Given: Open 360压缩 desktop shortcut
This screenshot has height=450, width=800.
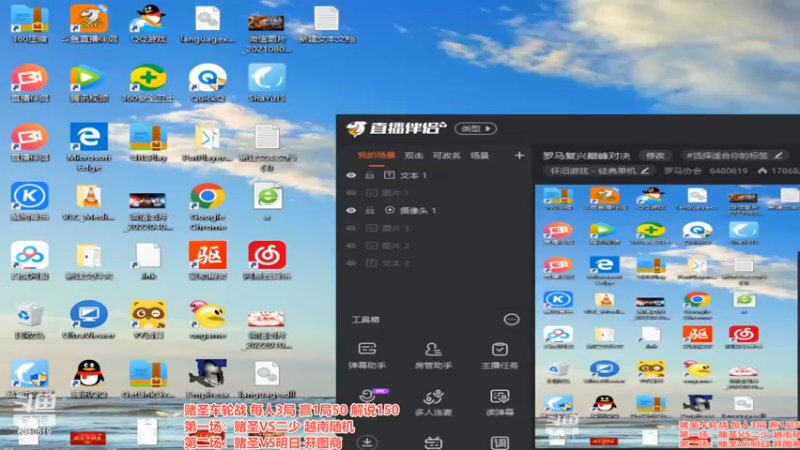Looking at the screenshot, I should [30, 24].
